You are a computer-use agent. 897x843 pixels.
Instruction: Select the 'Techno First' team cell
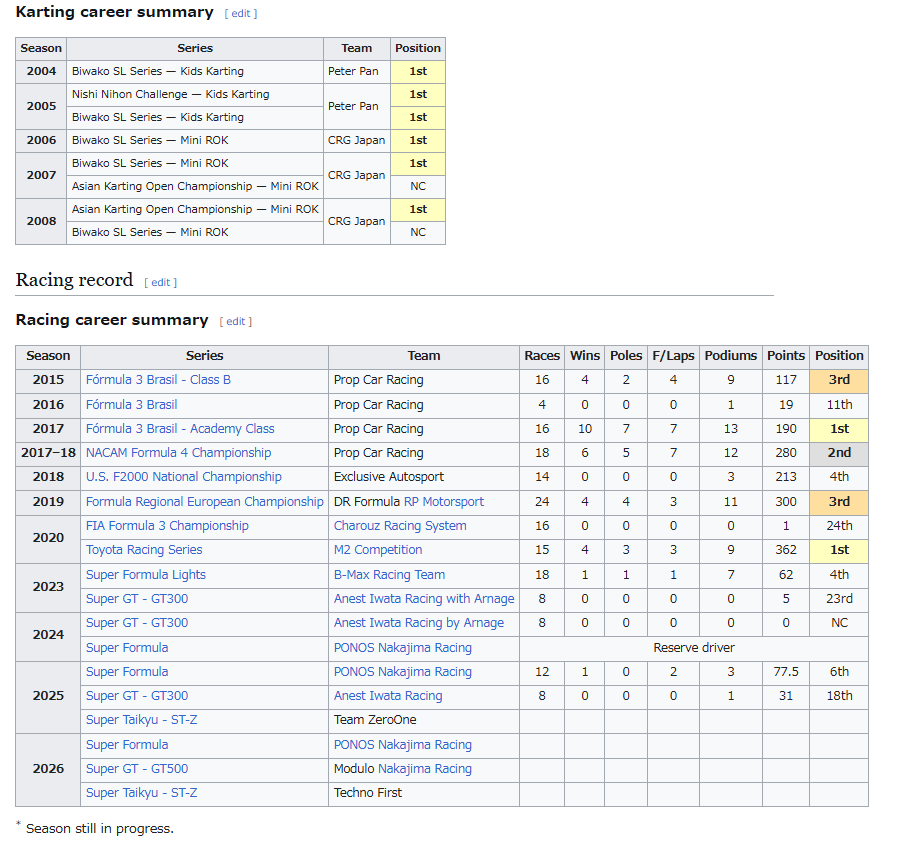click(424, 794)
